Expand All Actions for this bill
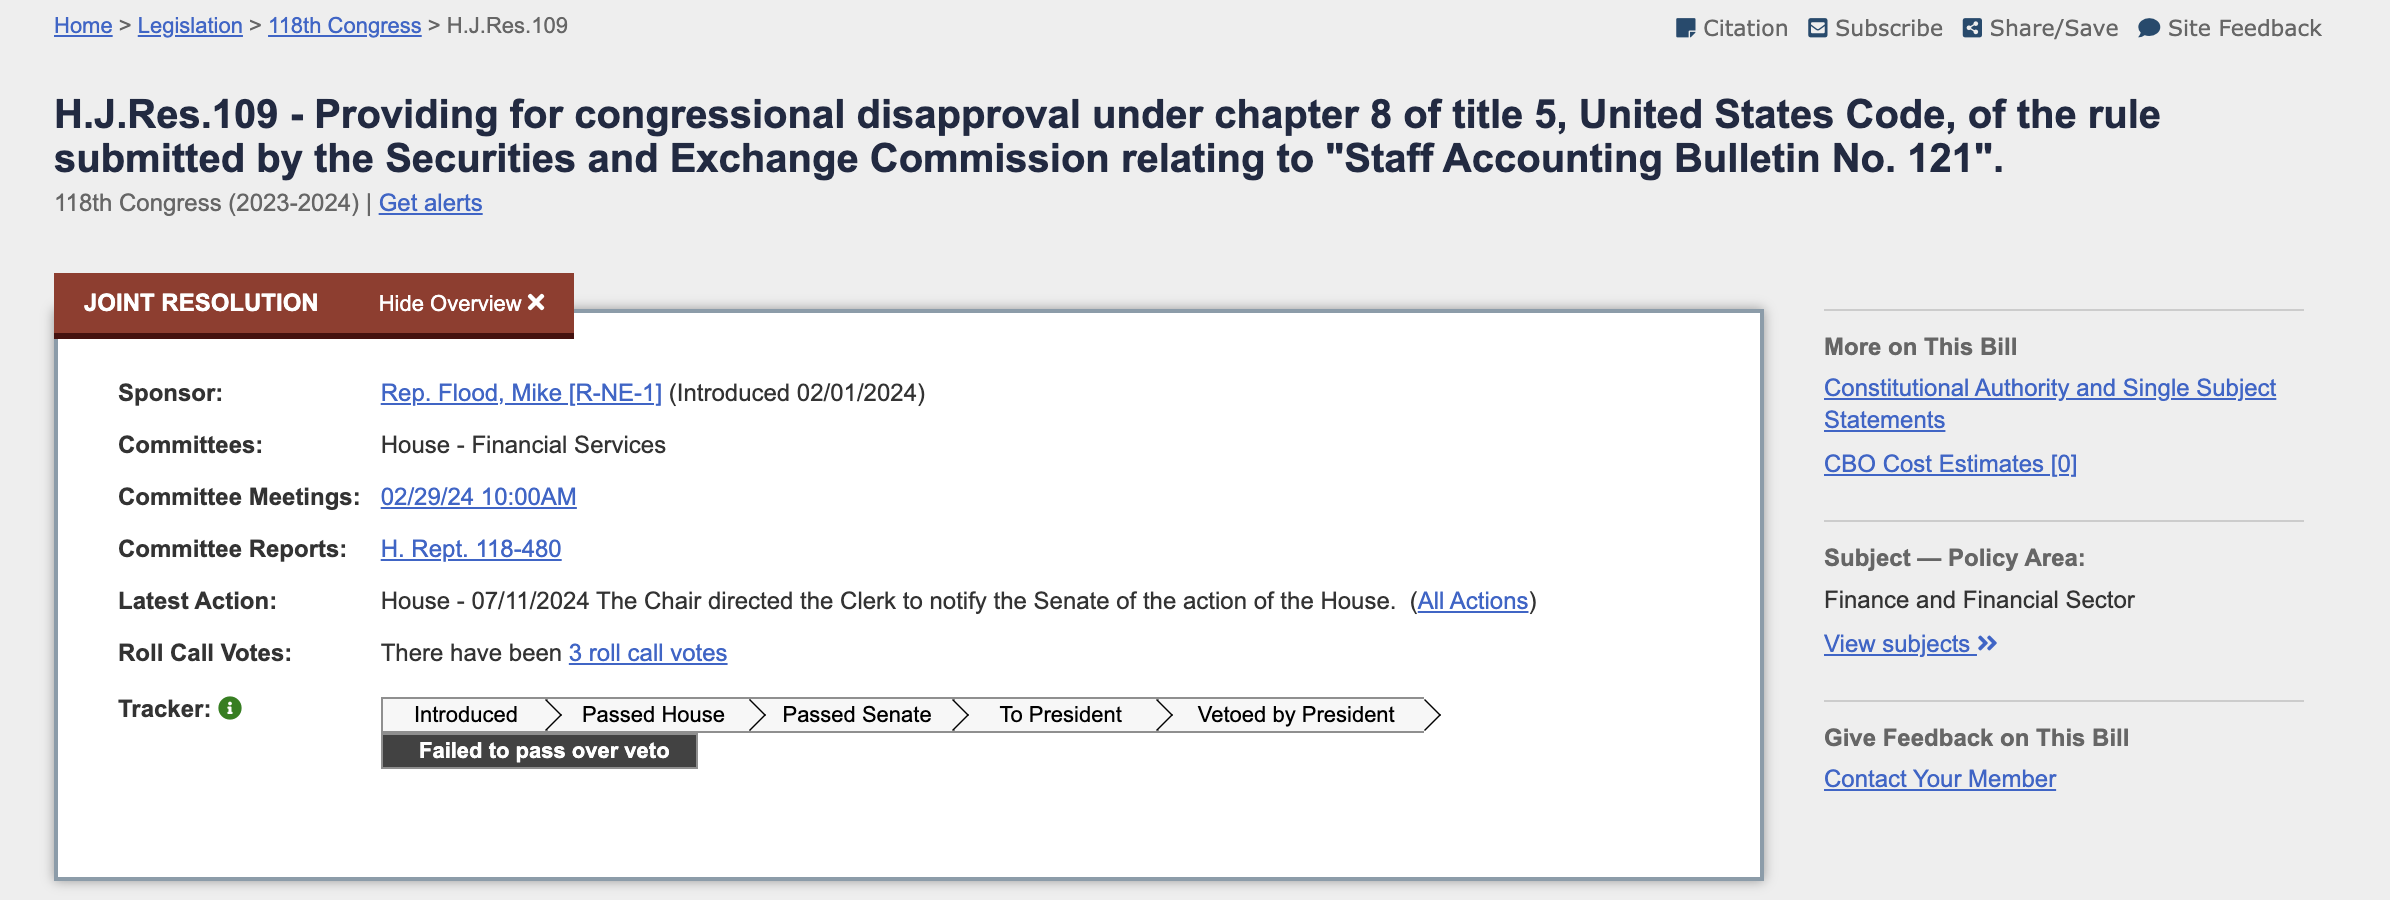2390x900 pixels. tap(1472, 601)
